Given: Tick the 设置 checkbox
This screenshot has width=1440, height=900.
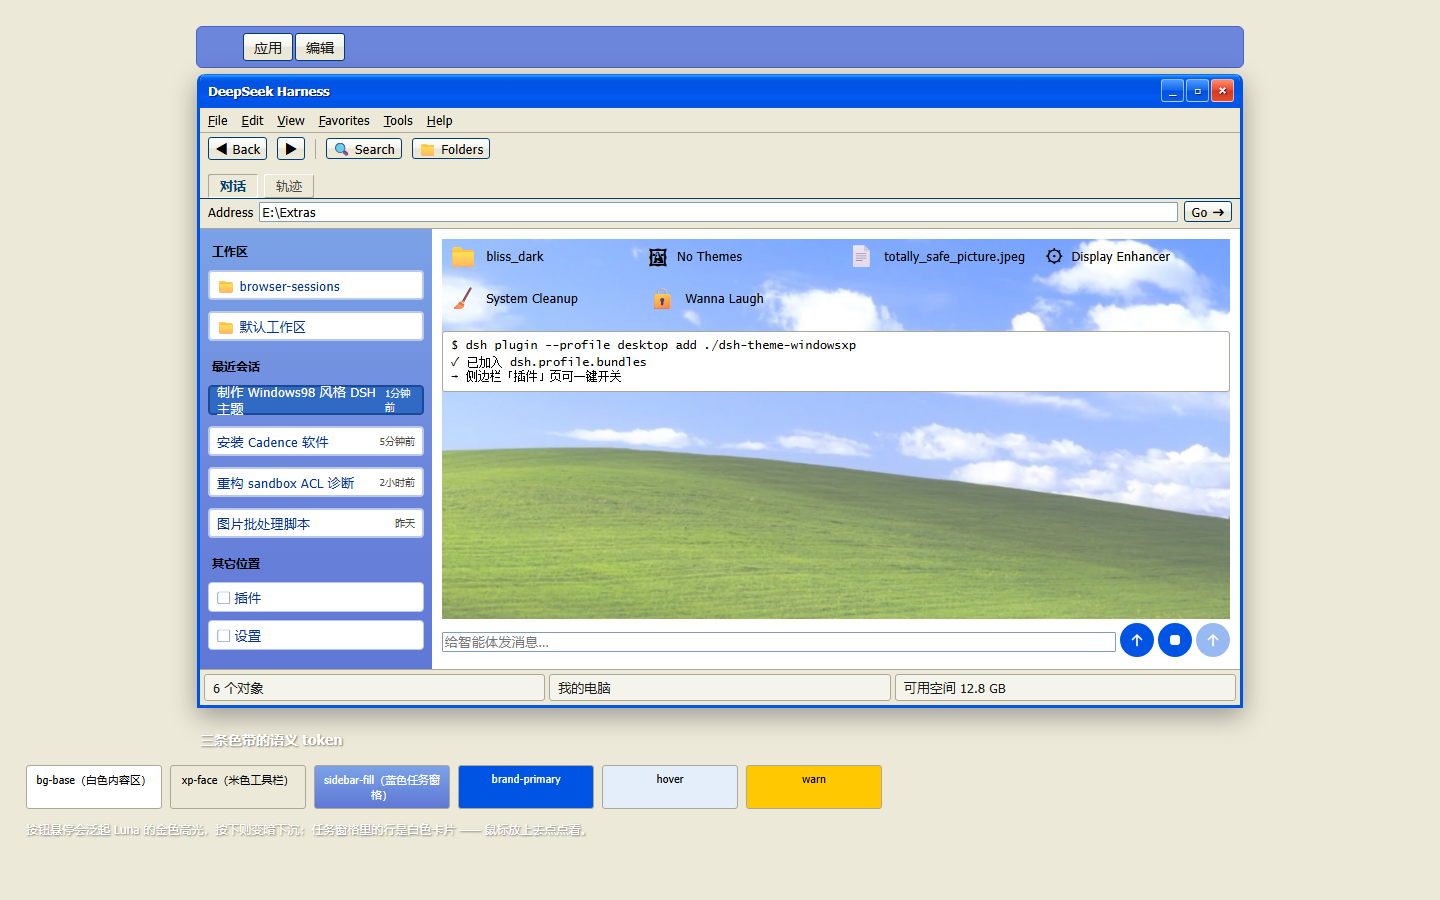Looking at the screenshot, I should (224, 636).
